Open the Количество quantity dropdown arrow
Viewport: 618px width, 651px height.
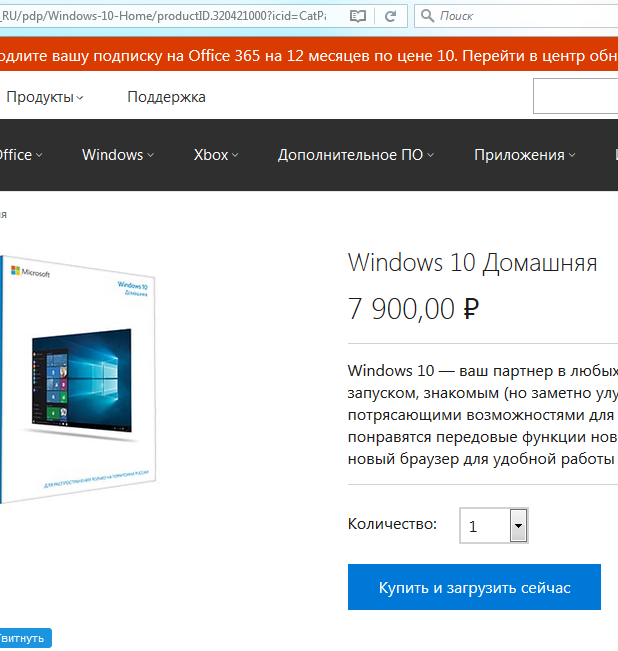(x=518, y=526)
